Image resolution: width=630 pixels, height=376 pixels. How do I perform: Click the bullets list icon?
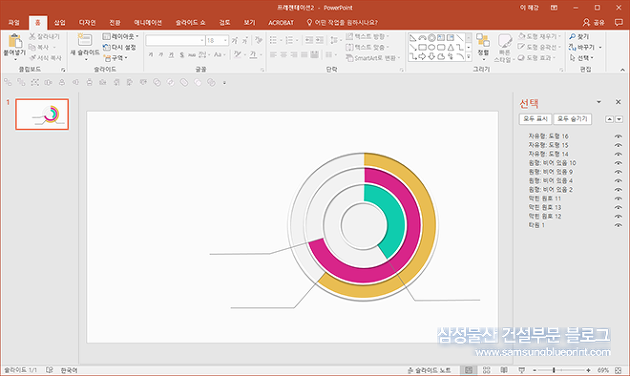273,40
